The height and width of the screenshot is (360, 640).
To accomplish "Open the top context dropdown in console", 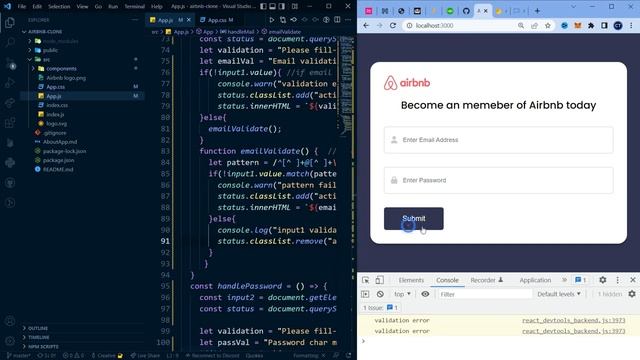I will (402, 294).
